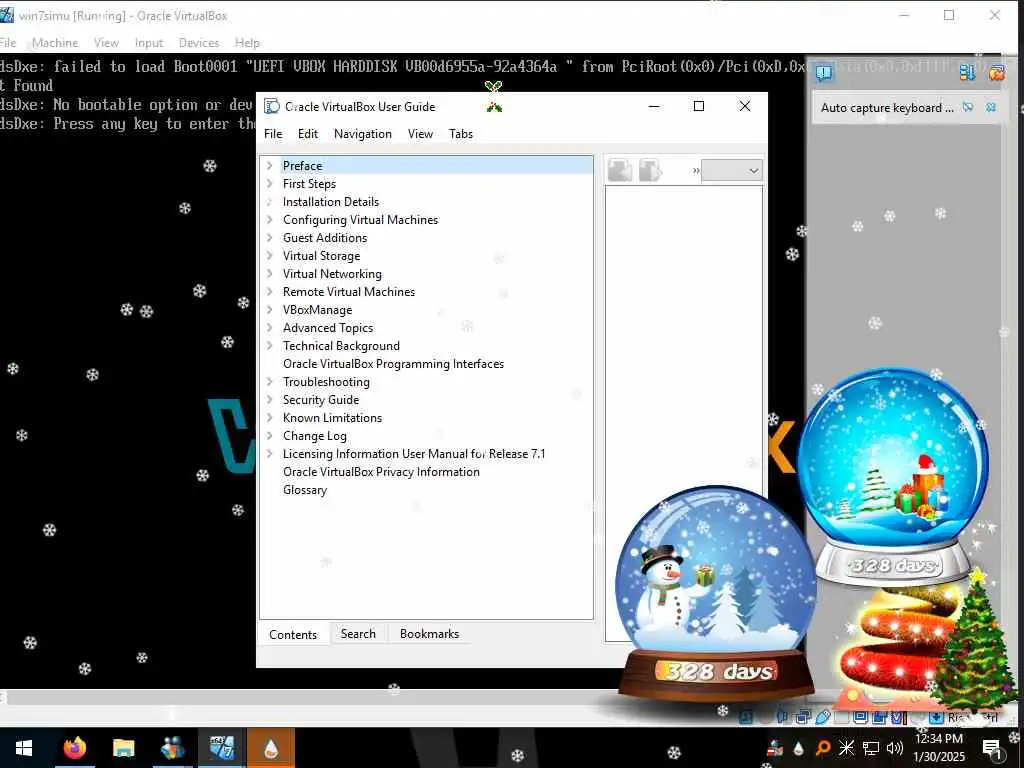
Task: Click the gift-box snow globe countdown widget
Action: [893, 477]
